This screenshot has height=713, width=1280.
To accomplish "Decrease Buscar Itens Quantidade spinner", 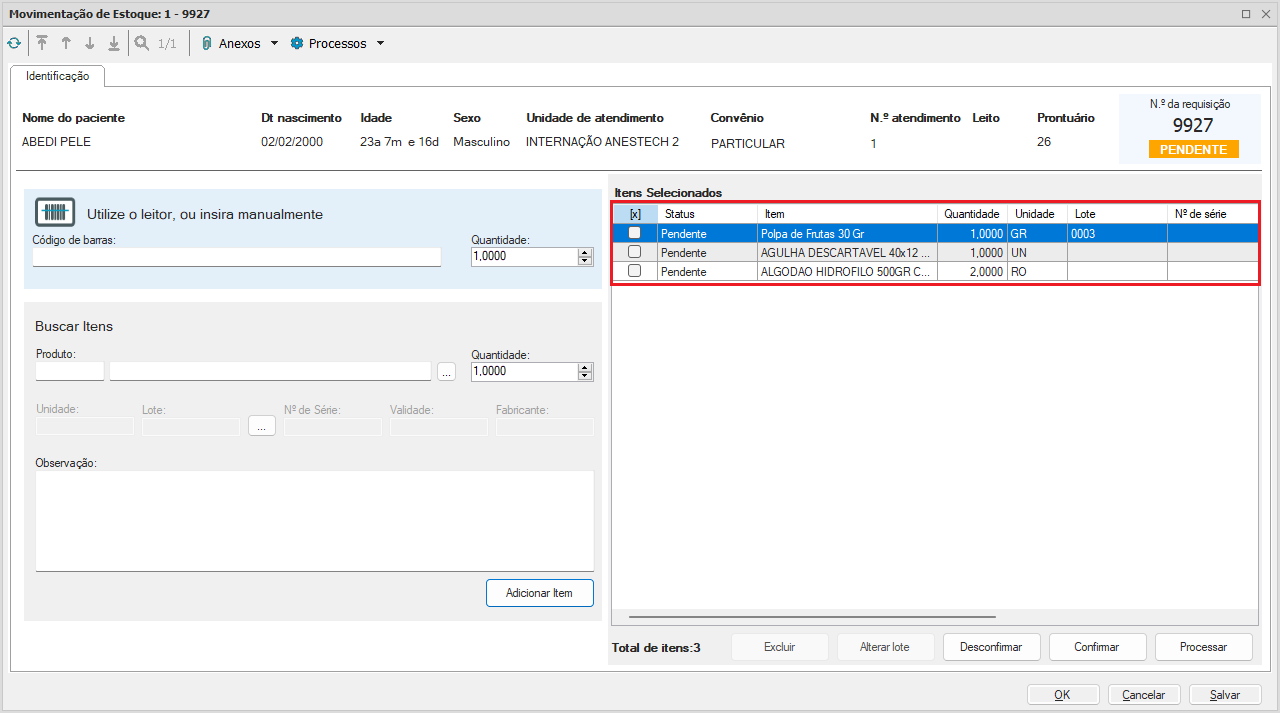I will [585, 376].
